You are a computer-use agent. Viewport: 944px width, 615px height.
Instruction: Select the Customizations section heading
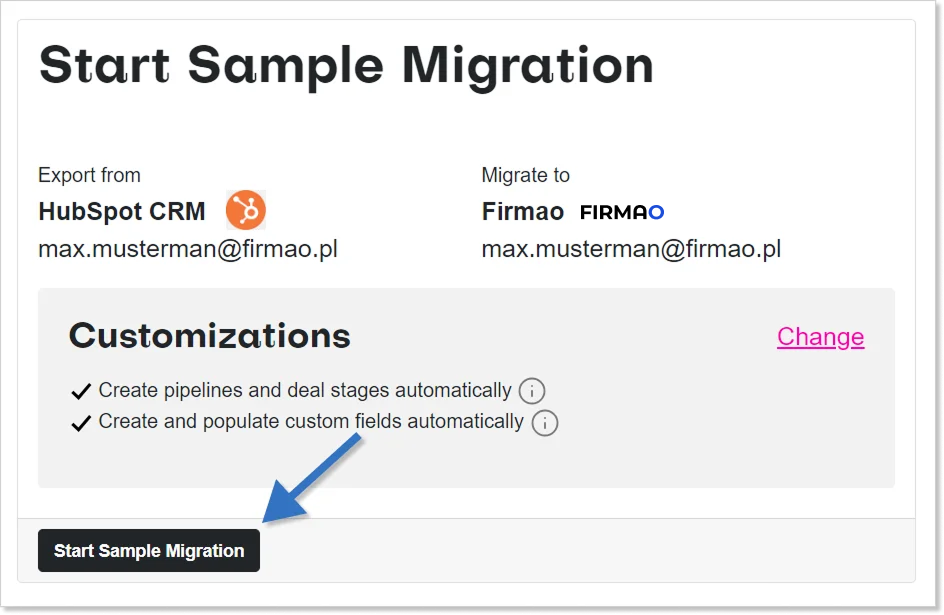210,336
